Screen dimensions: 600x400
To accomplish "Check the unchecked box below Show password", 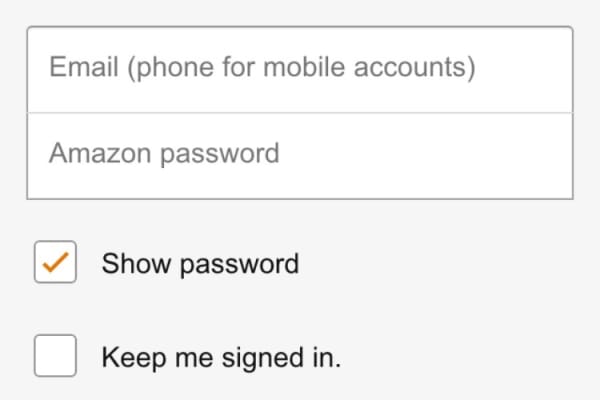I will [55, 357].
